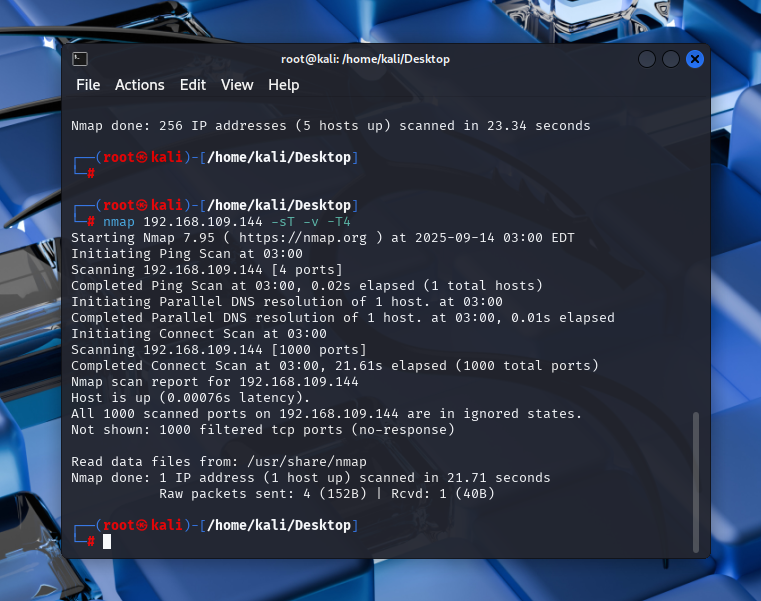Image resolution: width=761 pixels, height=601 pixels.
Task: Close the terminal with the blue X button
Action: click(x=695, y=59)
